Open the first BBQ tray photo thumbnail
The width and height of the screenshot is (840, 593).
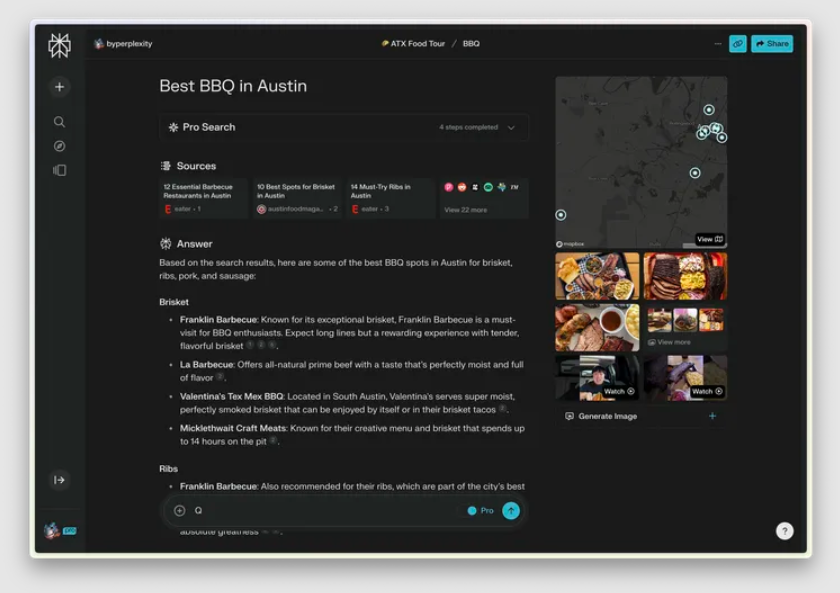pos(597,276)
